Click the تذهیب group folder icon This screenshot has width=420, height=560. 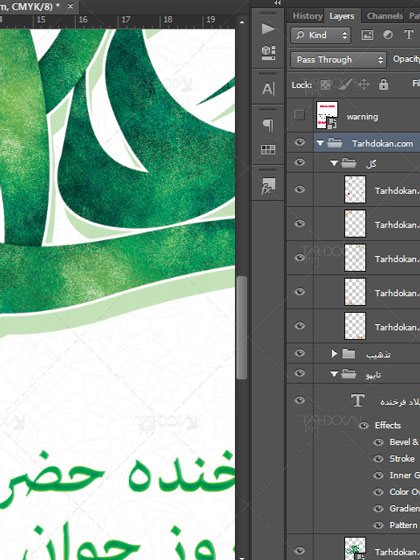point(349,354)
